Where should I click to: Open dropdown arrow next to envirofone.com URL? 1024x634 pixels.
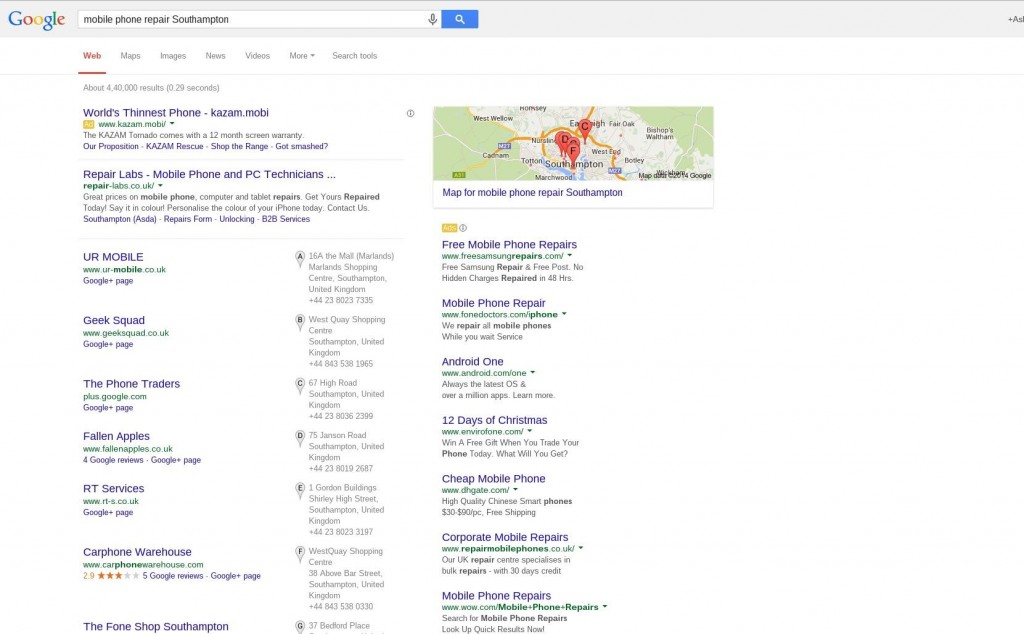point(530,431)
